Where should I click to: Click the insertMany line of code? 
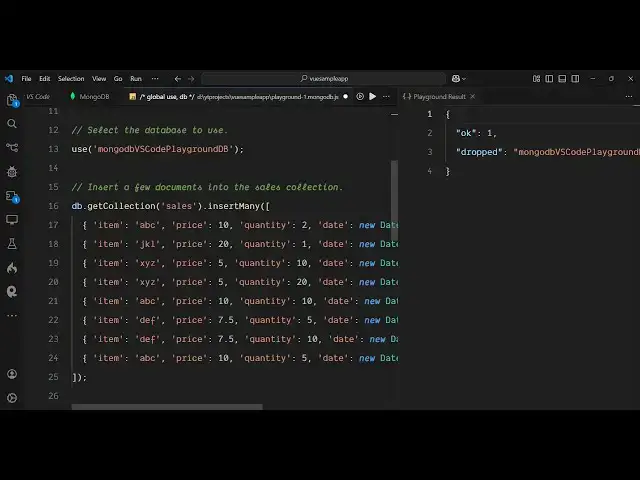click(x=171, y=206)
